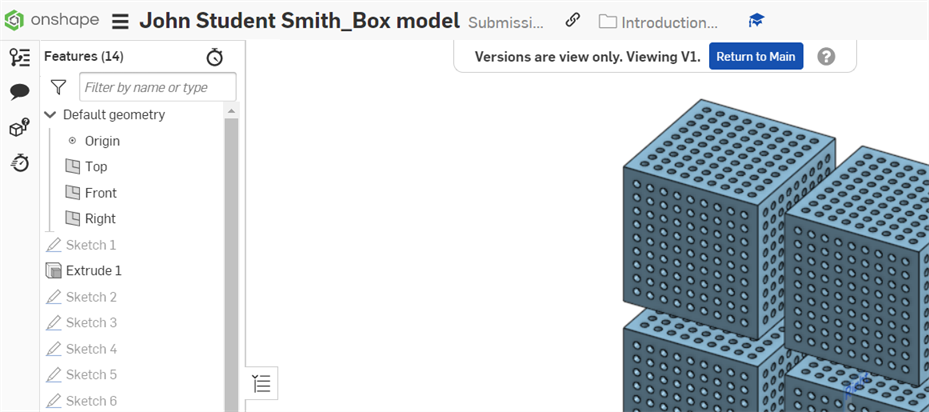Click the feature list scrollbar
This screenshot has height=412, width=929.
click(x=232, y=261)
